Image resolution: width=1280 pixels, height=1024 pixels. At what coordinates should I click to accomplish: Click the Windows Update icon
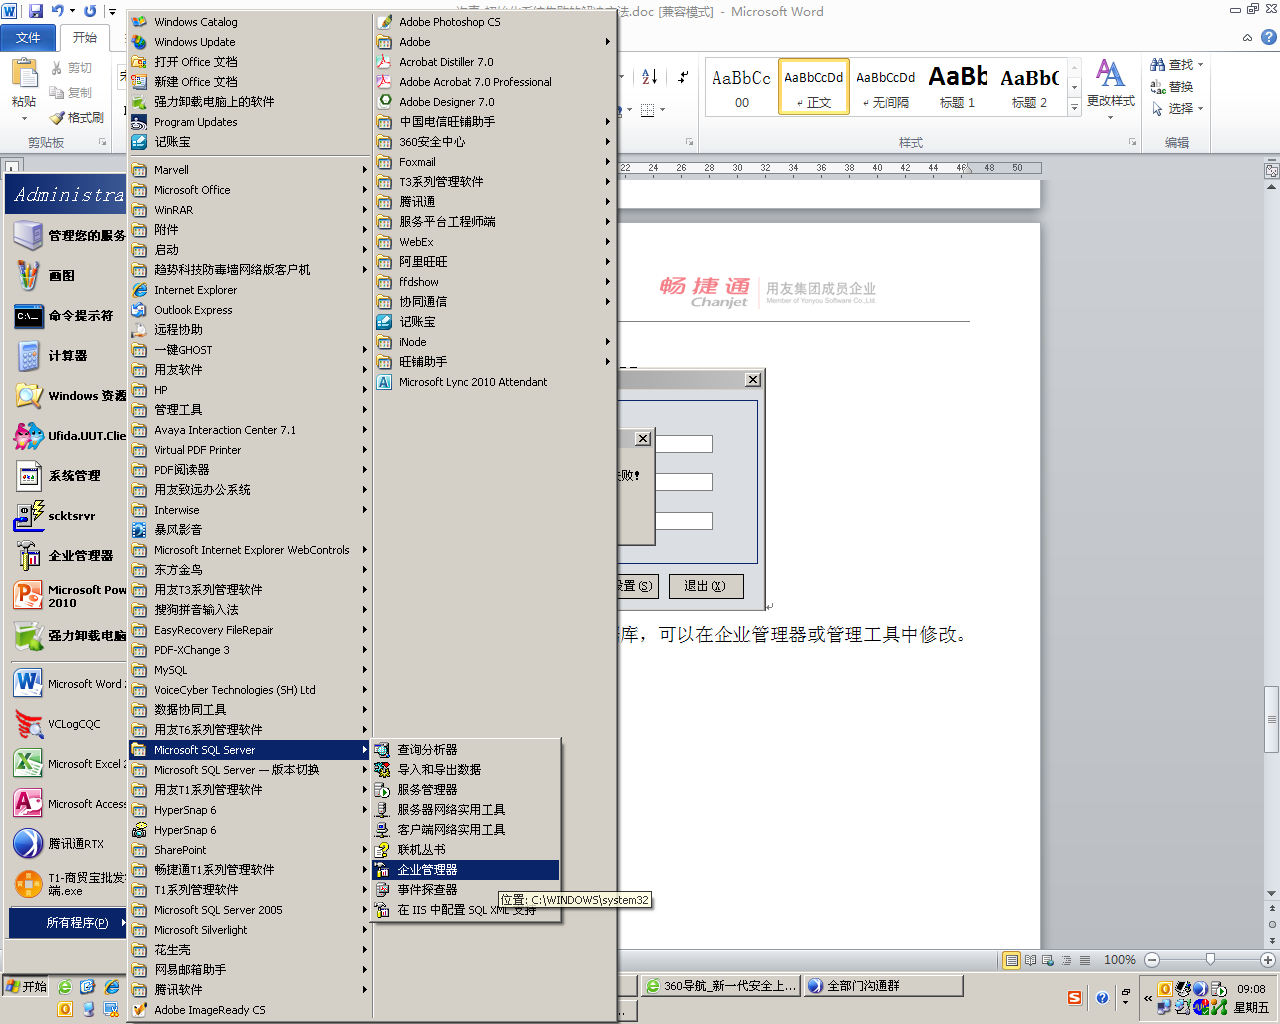(x=139, y=42)
